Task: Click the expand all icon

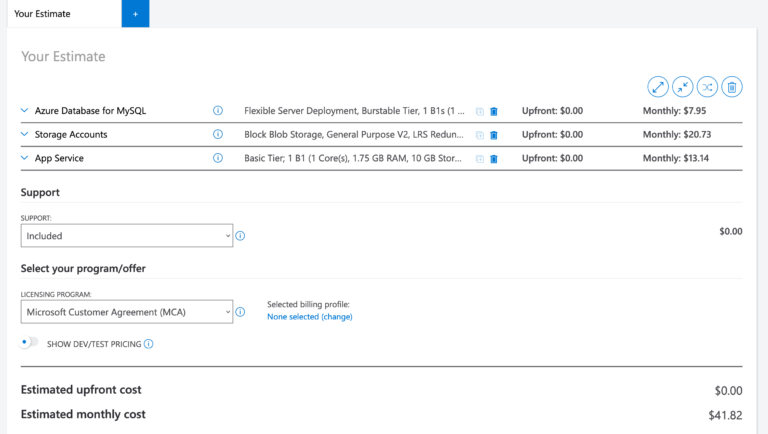Action: click(x=658, y=87)
